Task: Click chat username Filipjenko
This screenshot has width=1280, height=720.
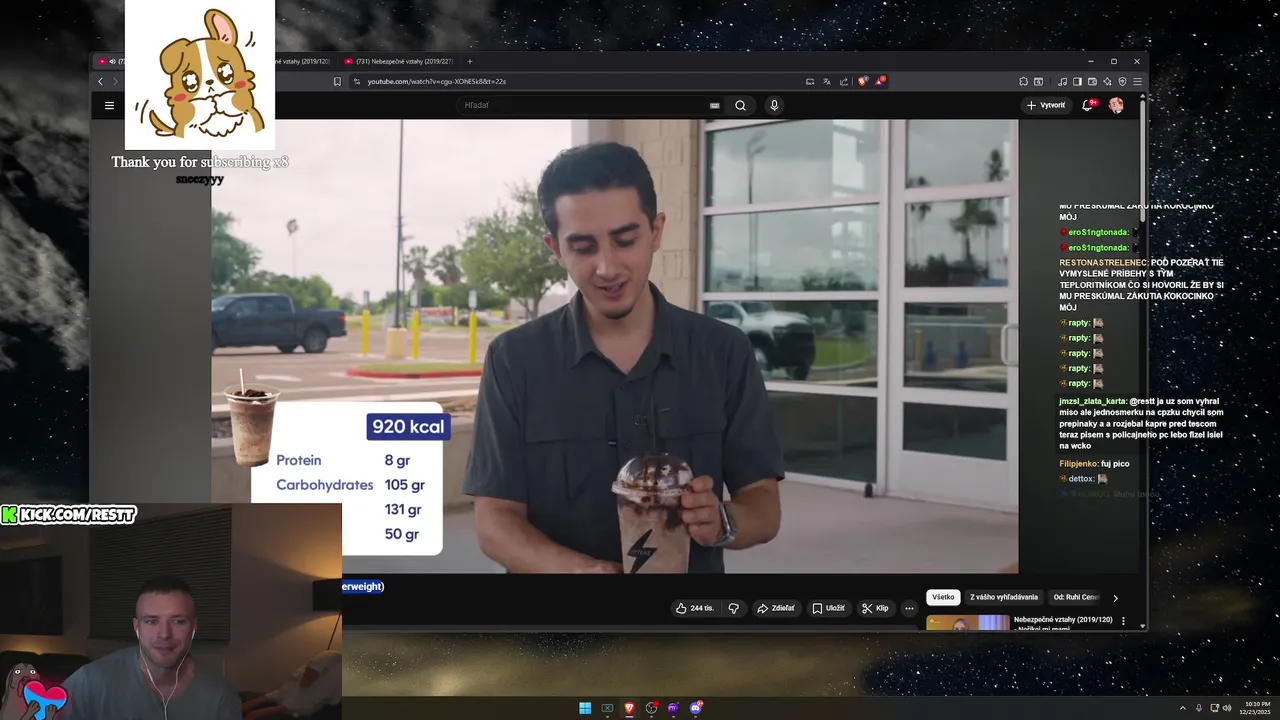Action: pos(1079,464)
